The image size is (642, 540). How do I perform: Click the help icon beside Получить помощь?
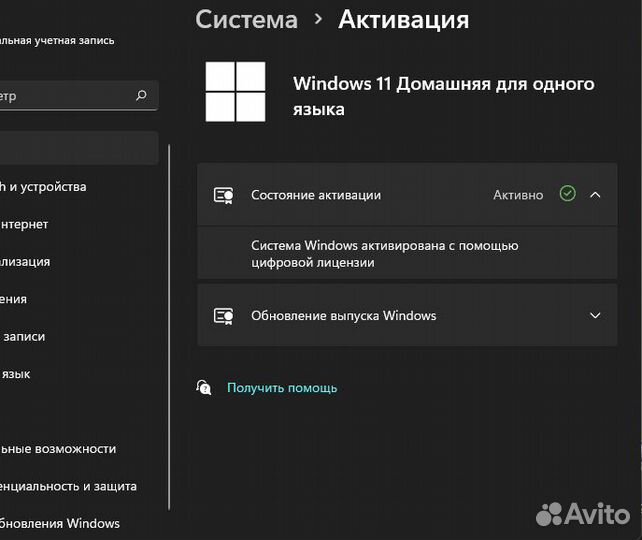[x=204, y=387]
